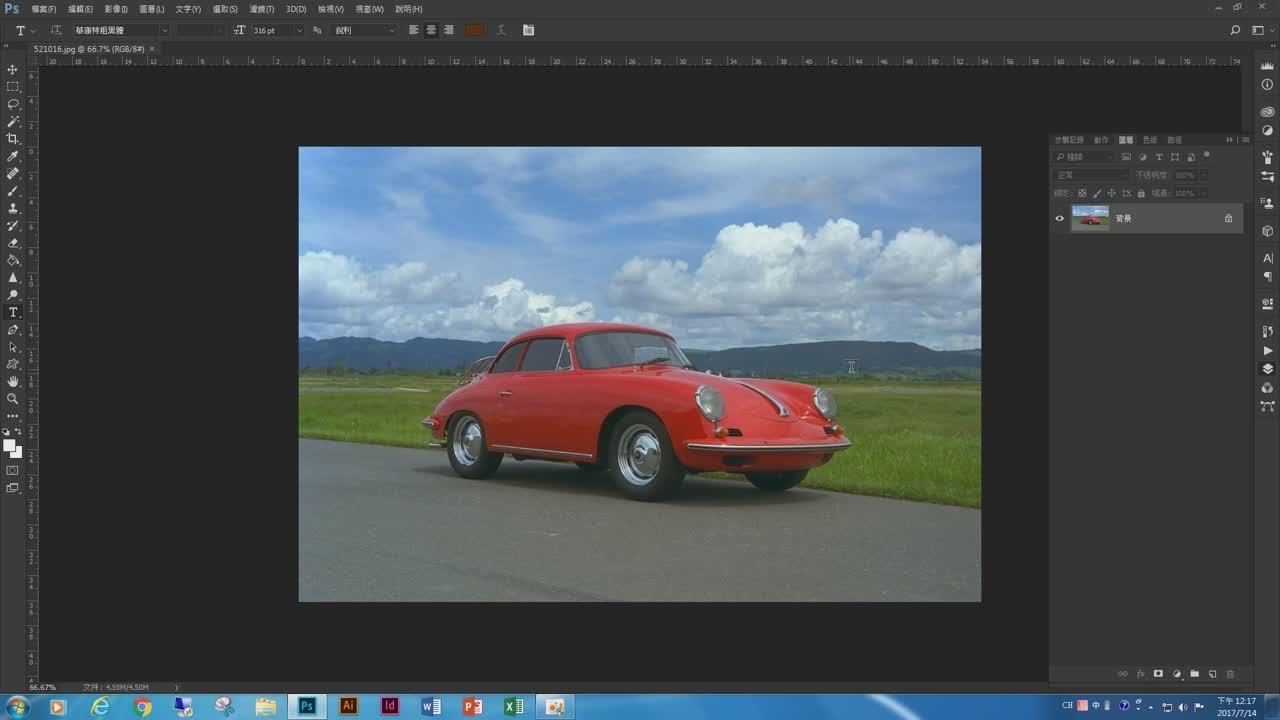Open the 編輯(E) menu
This screenshot has width=1280, height=720.
coord(80,9)
